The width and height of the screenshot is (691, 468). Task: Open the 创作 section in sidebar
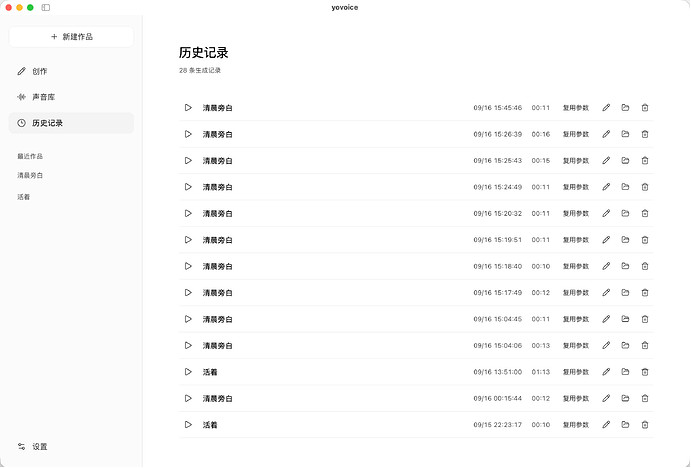point(71,71)
